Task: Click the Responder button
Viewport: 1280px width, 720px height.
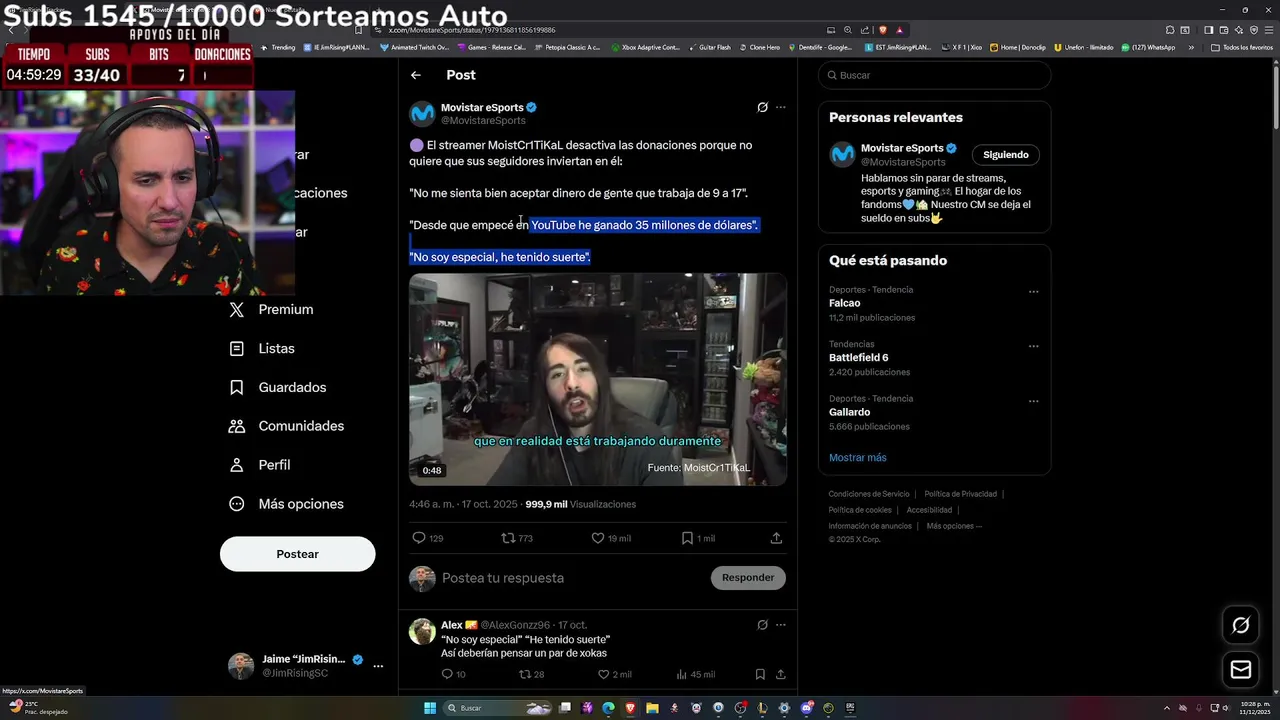Action: click(x=748, y=578)
